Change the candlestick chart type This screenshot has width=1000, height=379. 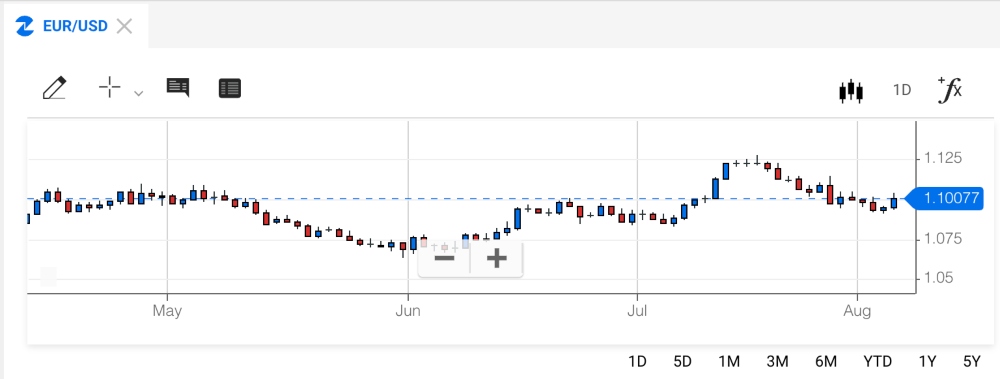click(x=851, y=91)
